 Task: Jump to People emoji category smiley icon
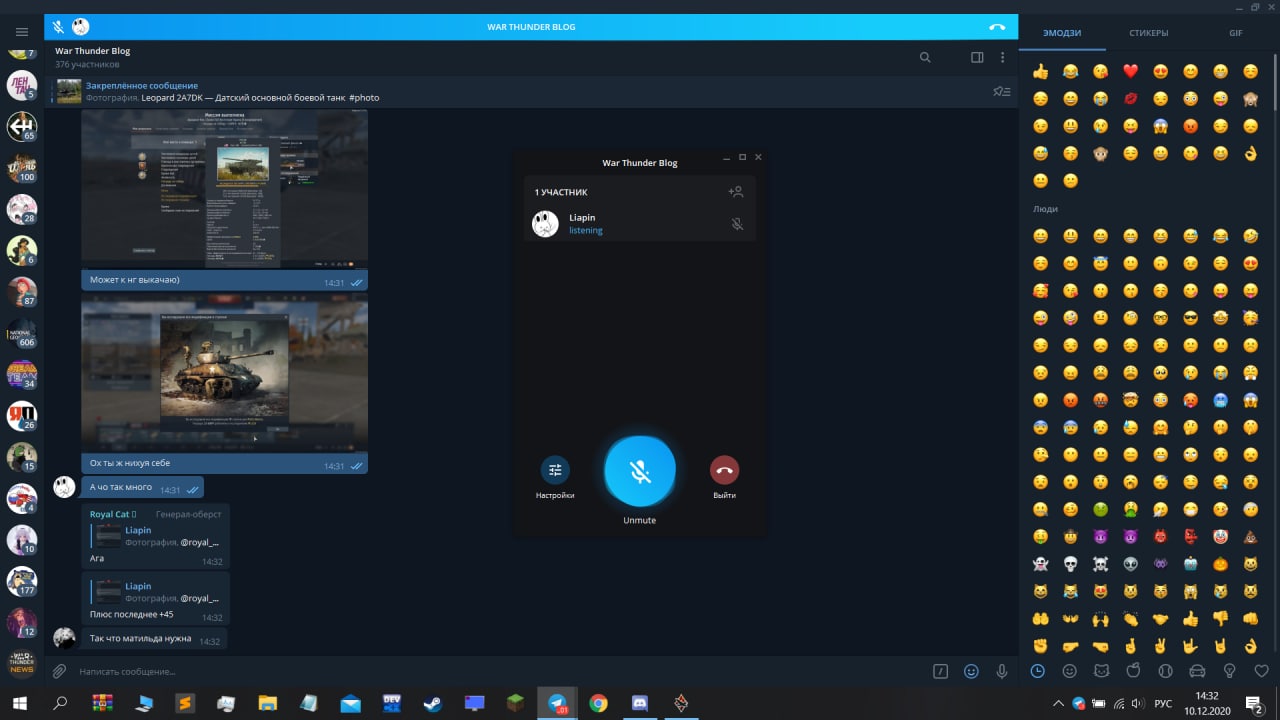coord(1070,671)
